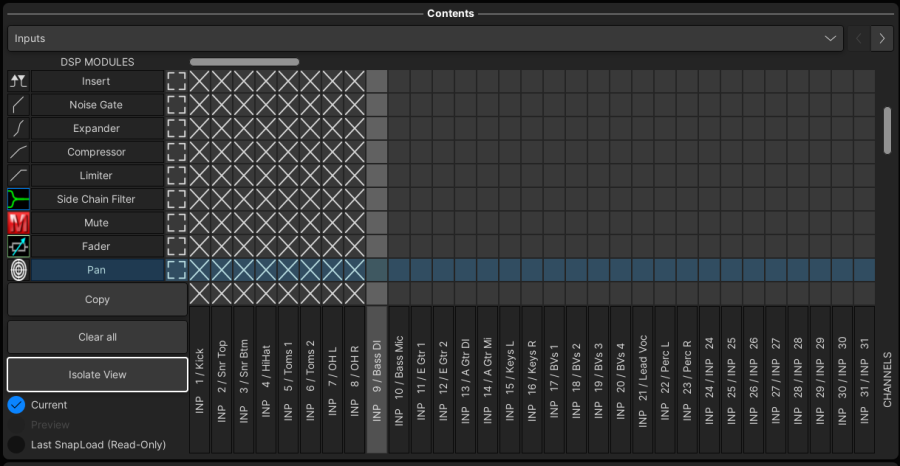900x466 pixels.
Task: Click the Limiter curve icon
Action: point(18,176)
